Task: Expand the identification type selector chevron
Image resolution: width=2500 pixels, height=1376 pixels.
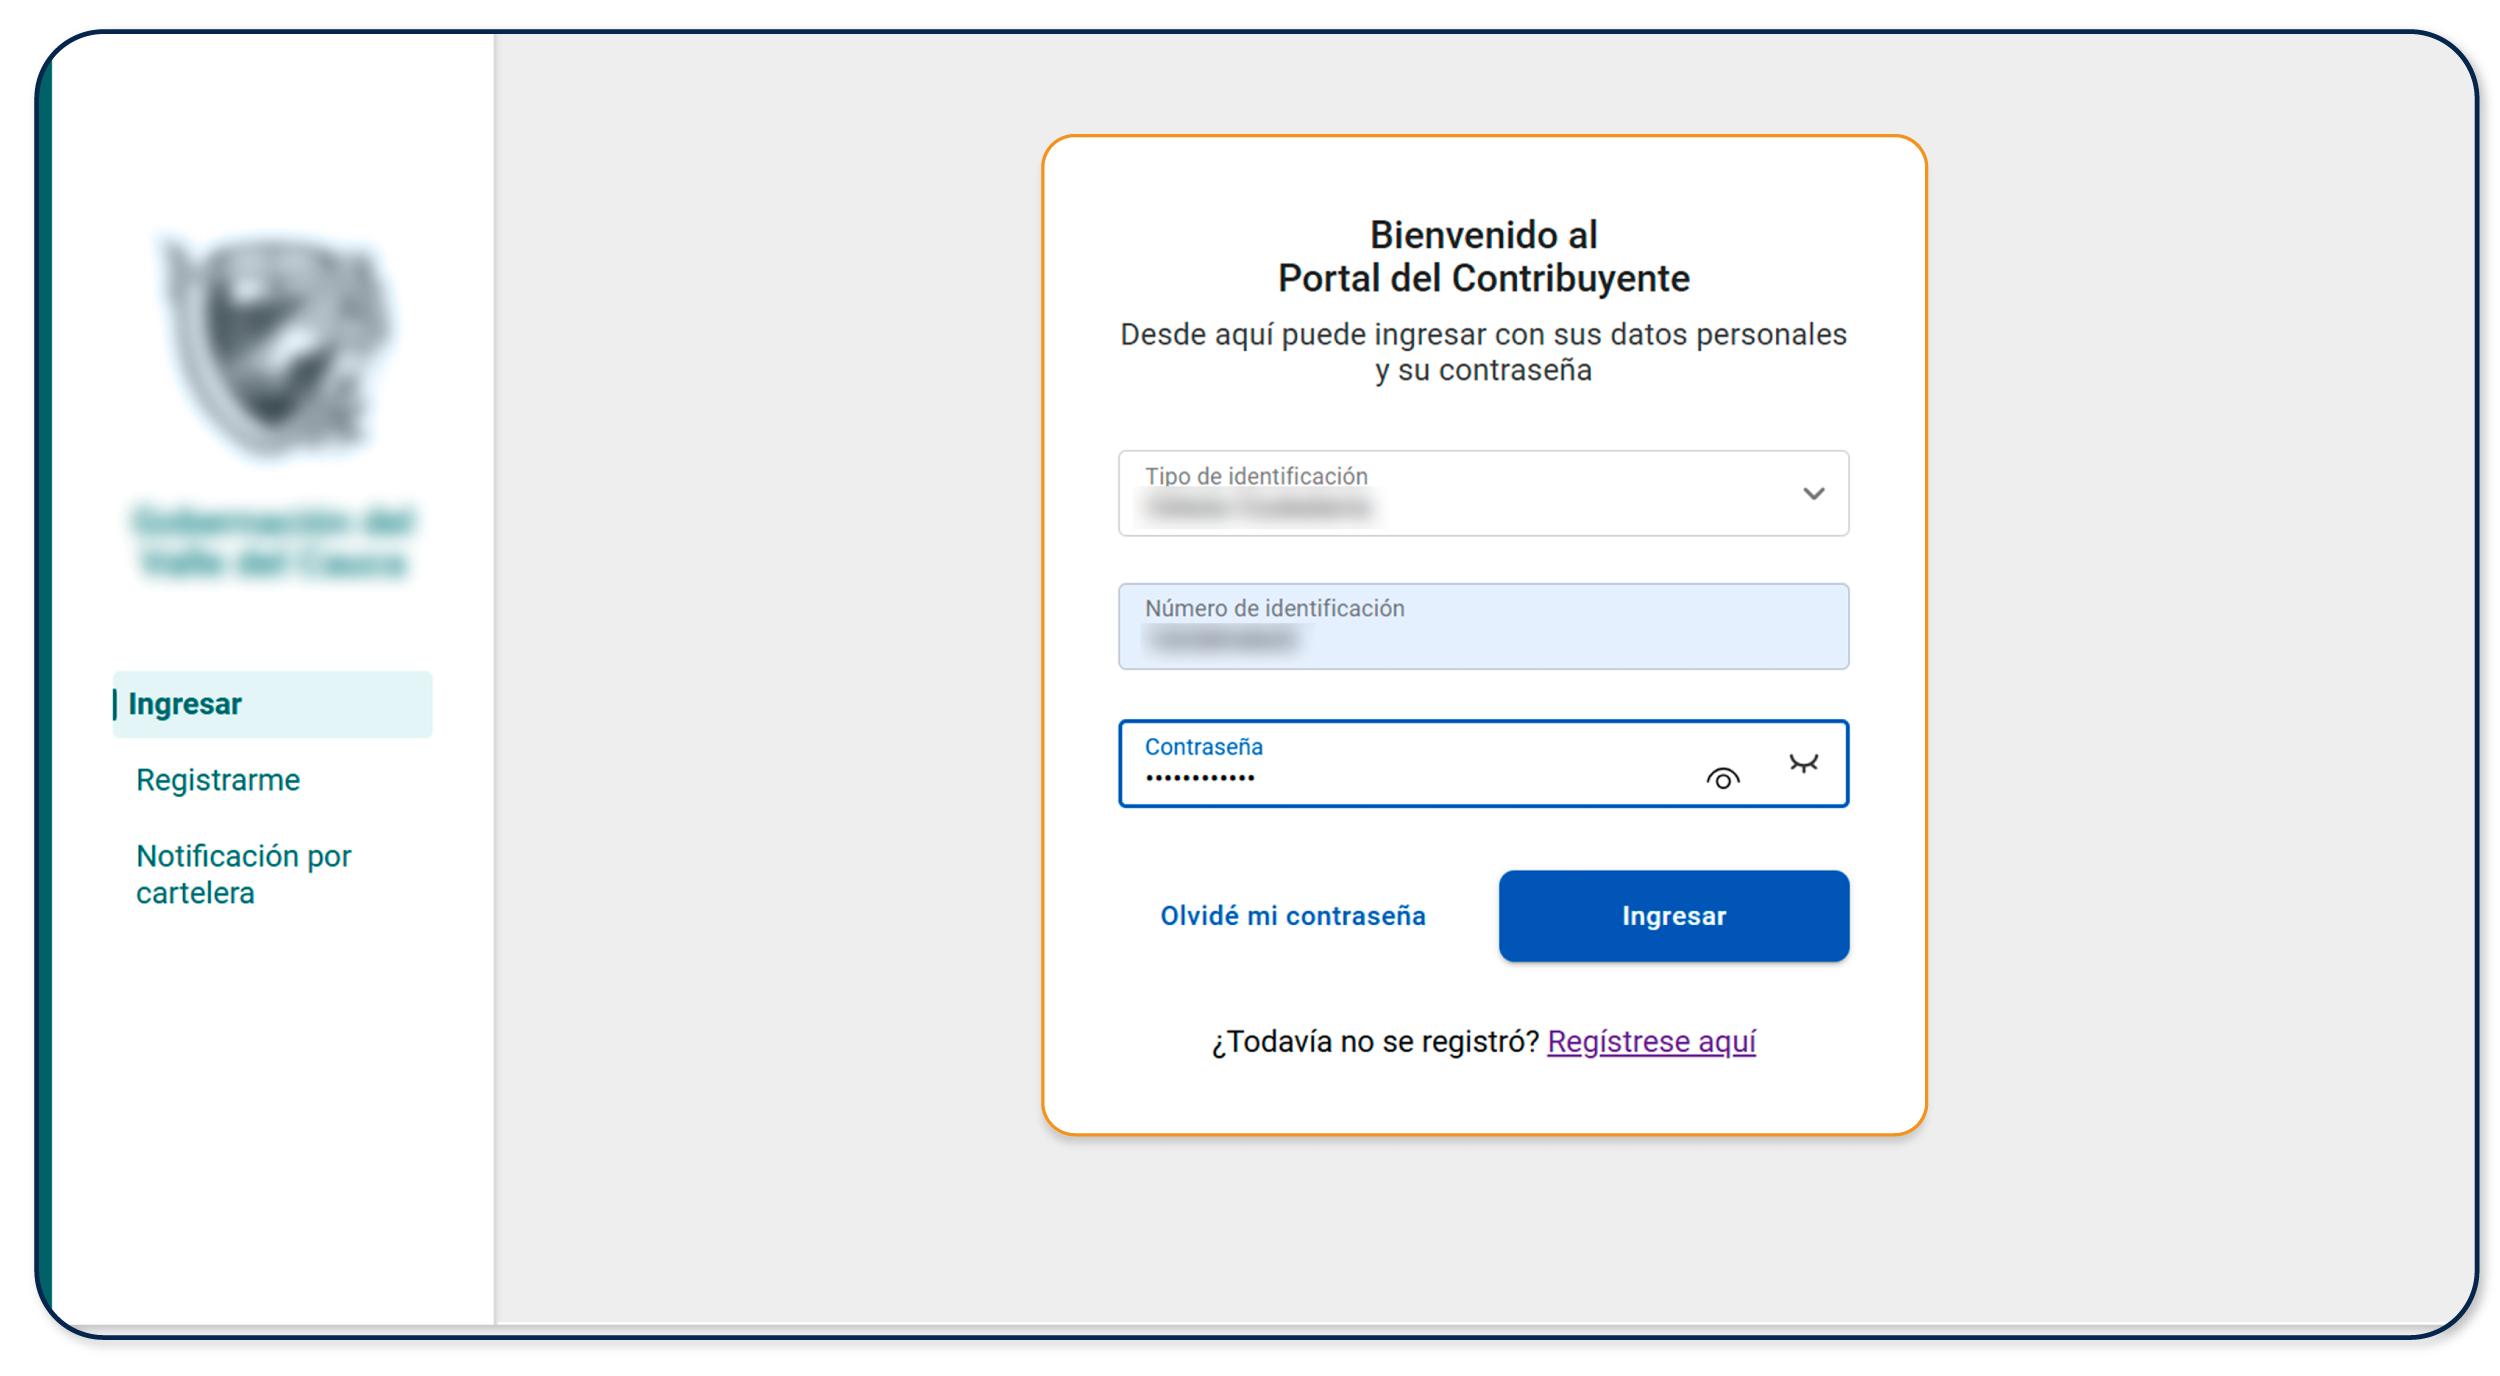Action: 1812,493
